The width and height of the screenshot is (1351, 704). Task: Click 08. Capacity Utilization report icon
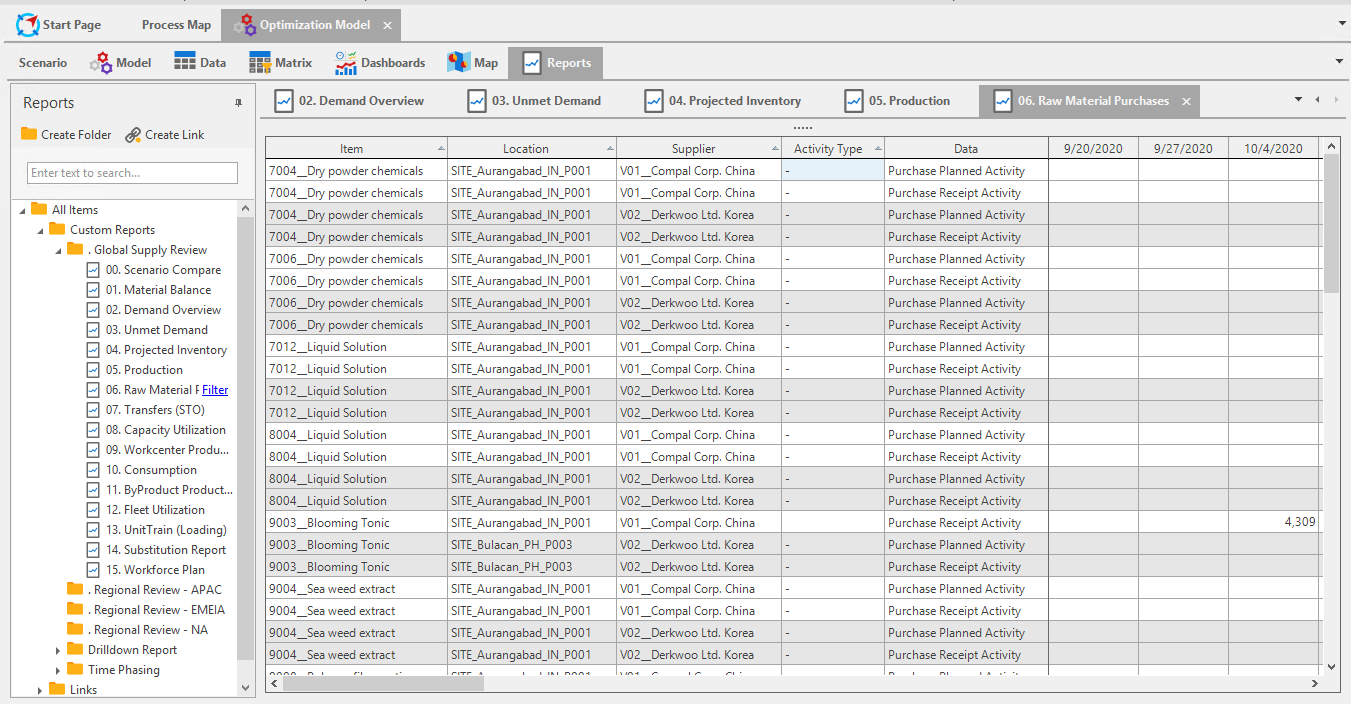[94, 430]
